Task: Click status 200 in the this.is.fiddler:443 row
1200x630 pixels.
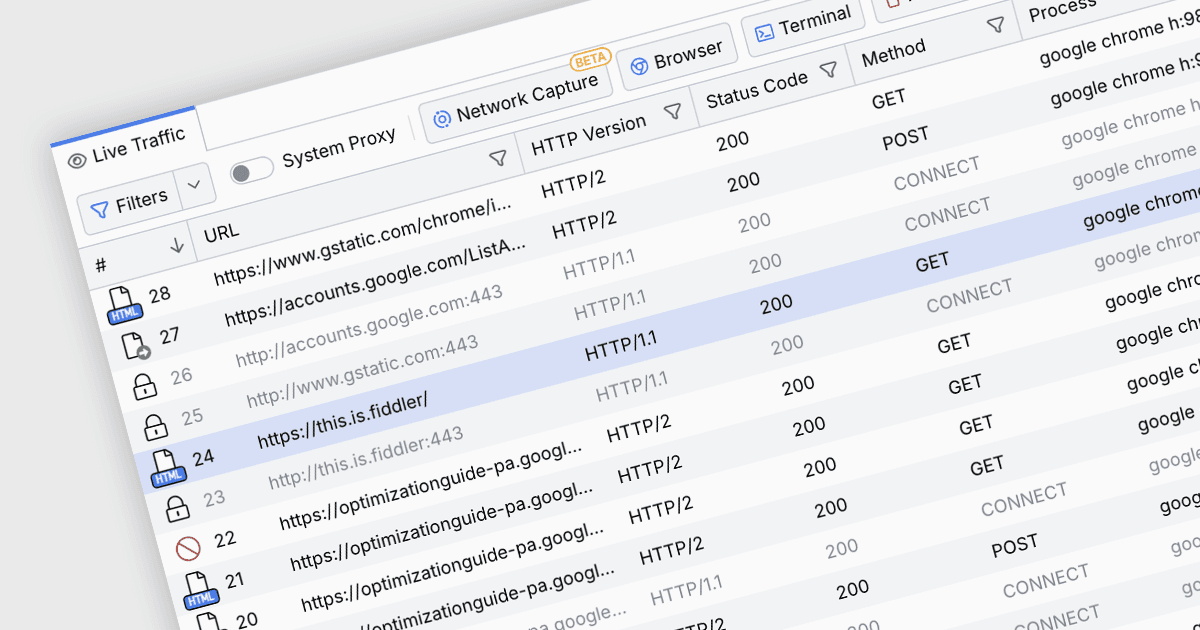Action: [787, 344]
